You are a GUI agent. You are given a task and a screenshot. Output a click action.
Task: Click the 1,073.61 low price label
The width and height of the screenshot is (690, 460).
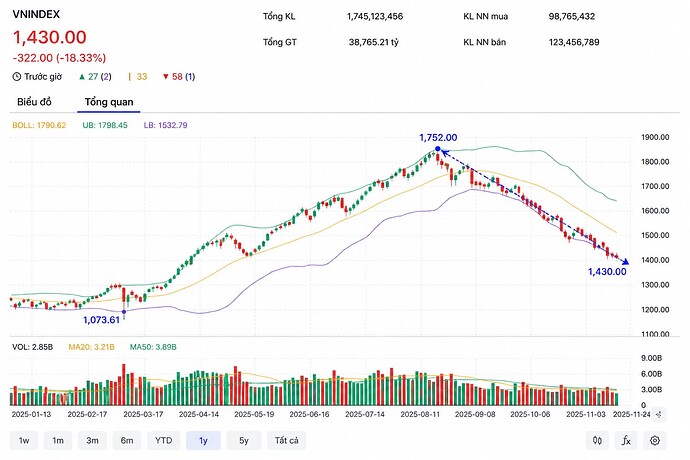click(x=101, y=320)
